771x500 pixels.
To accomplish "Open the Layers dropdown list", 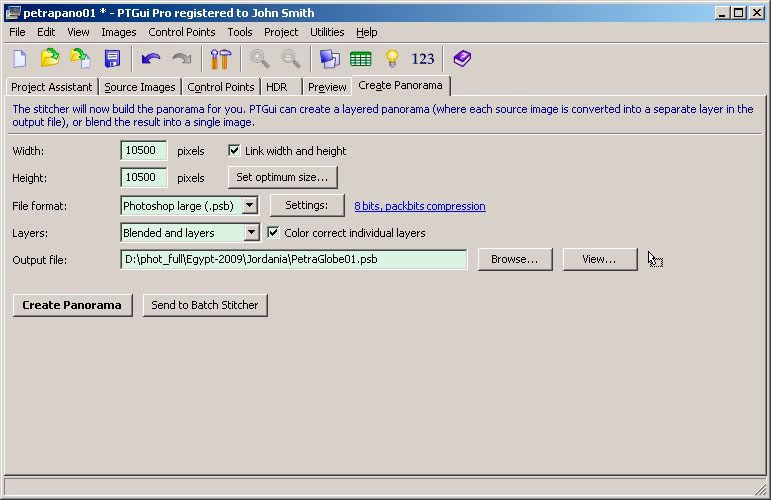I will 251,233.
